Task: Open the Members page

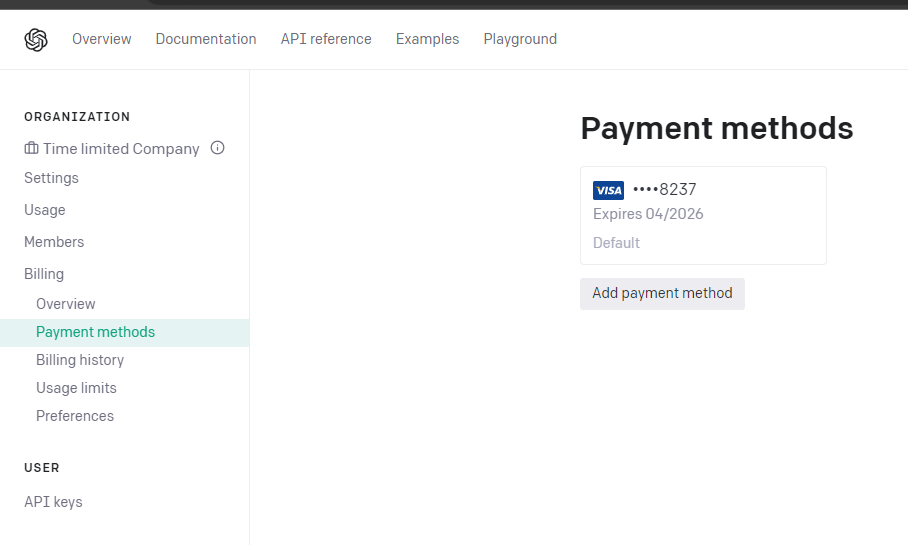Action: pos(54,242)
